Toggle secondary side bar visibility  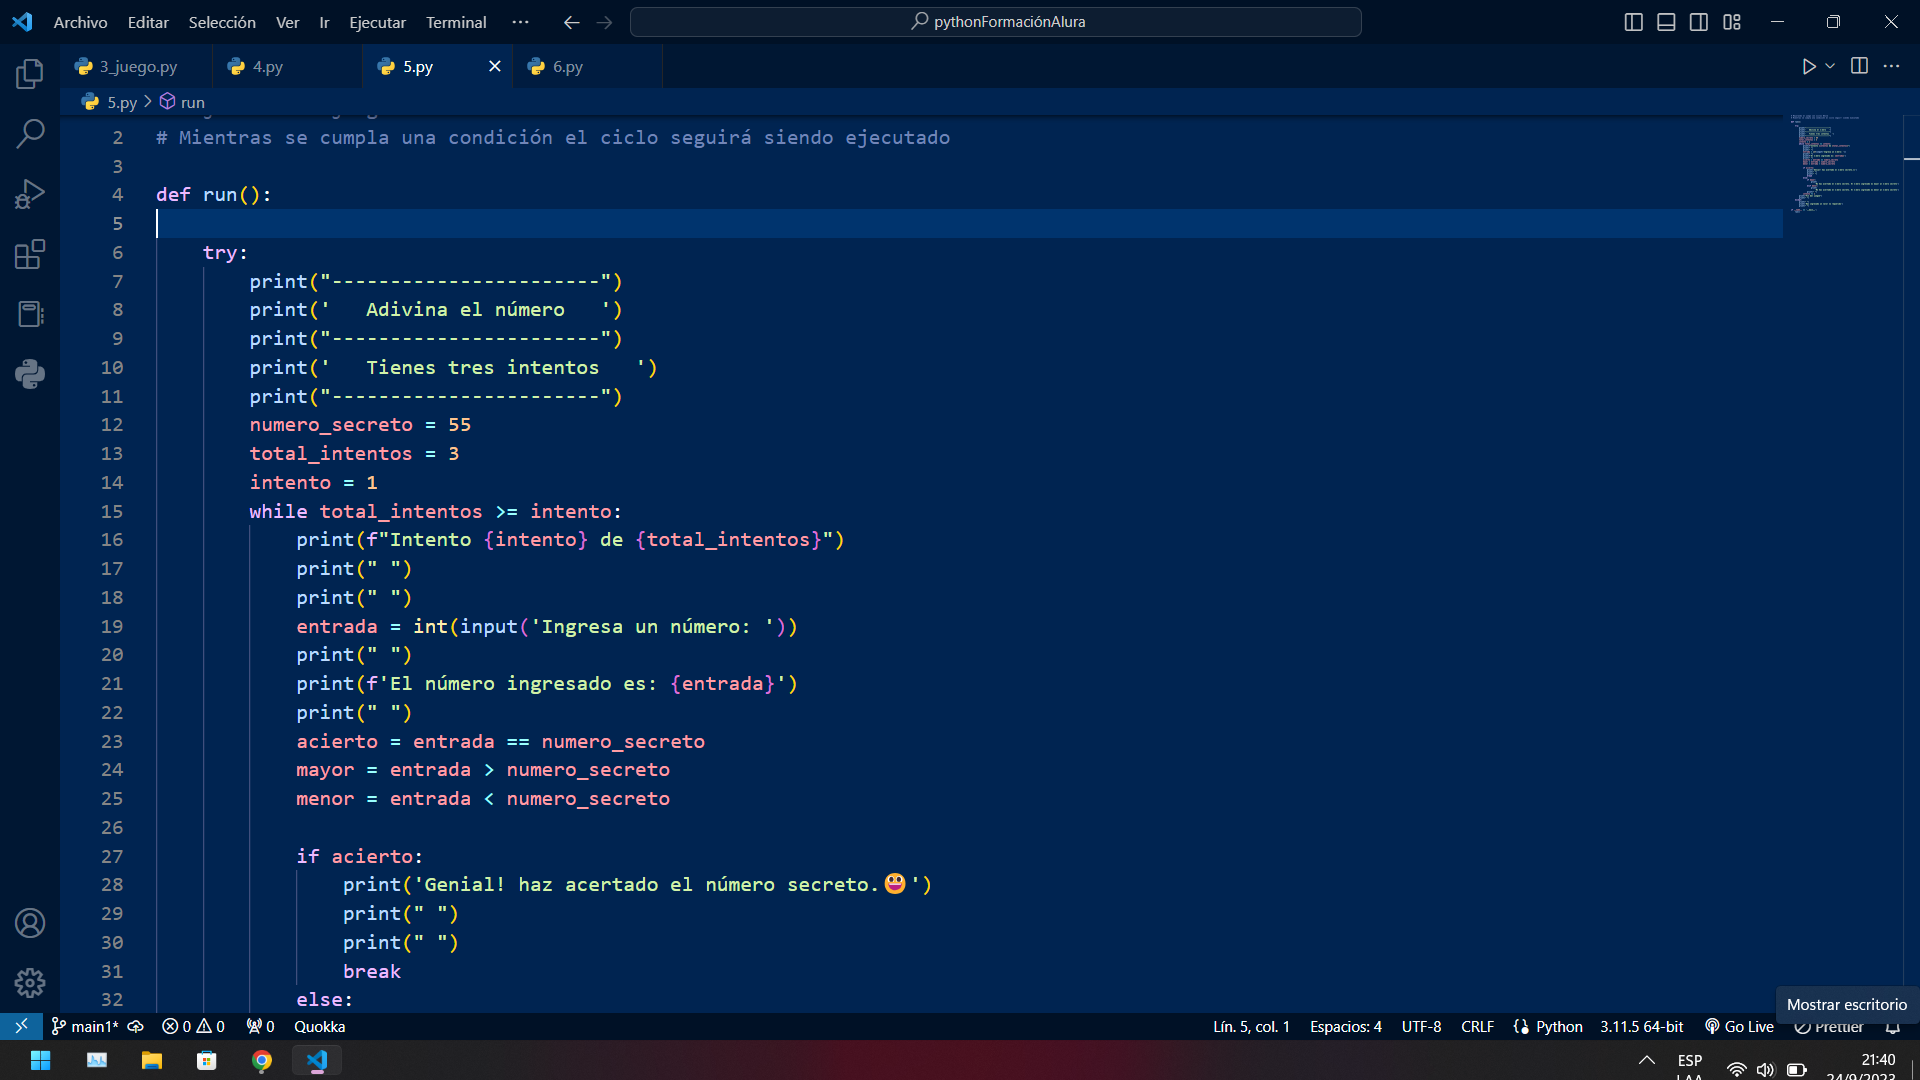(x=1699, y=22)
